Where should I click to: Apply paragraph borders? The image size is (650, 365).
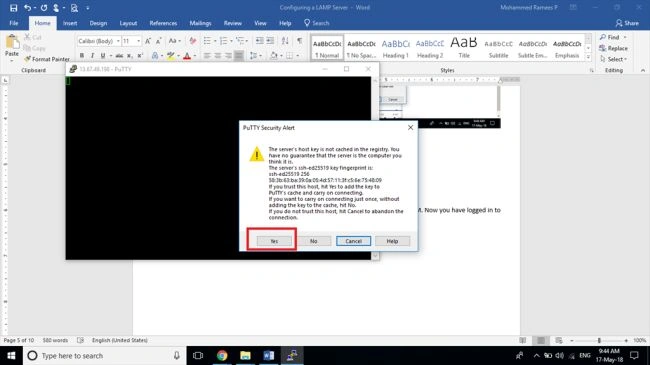[289, 56]
